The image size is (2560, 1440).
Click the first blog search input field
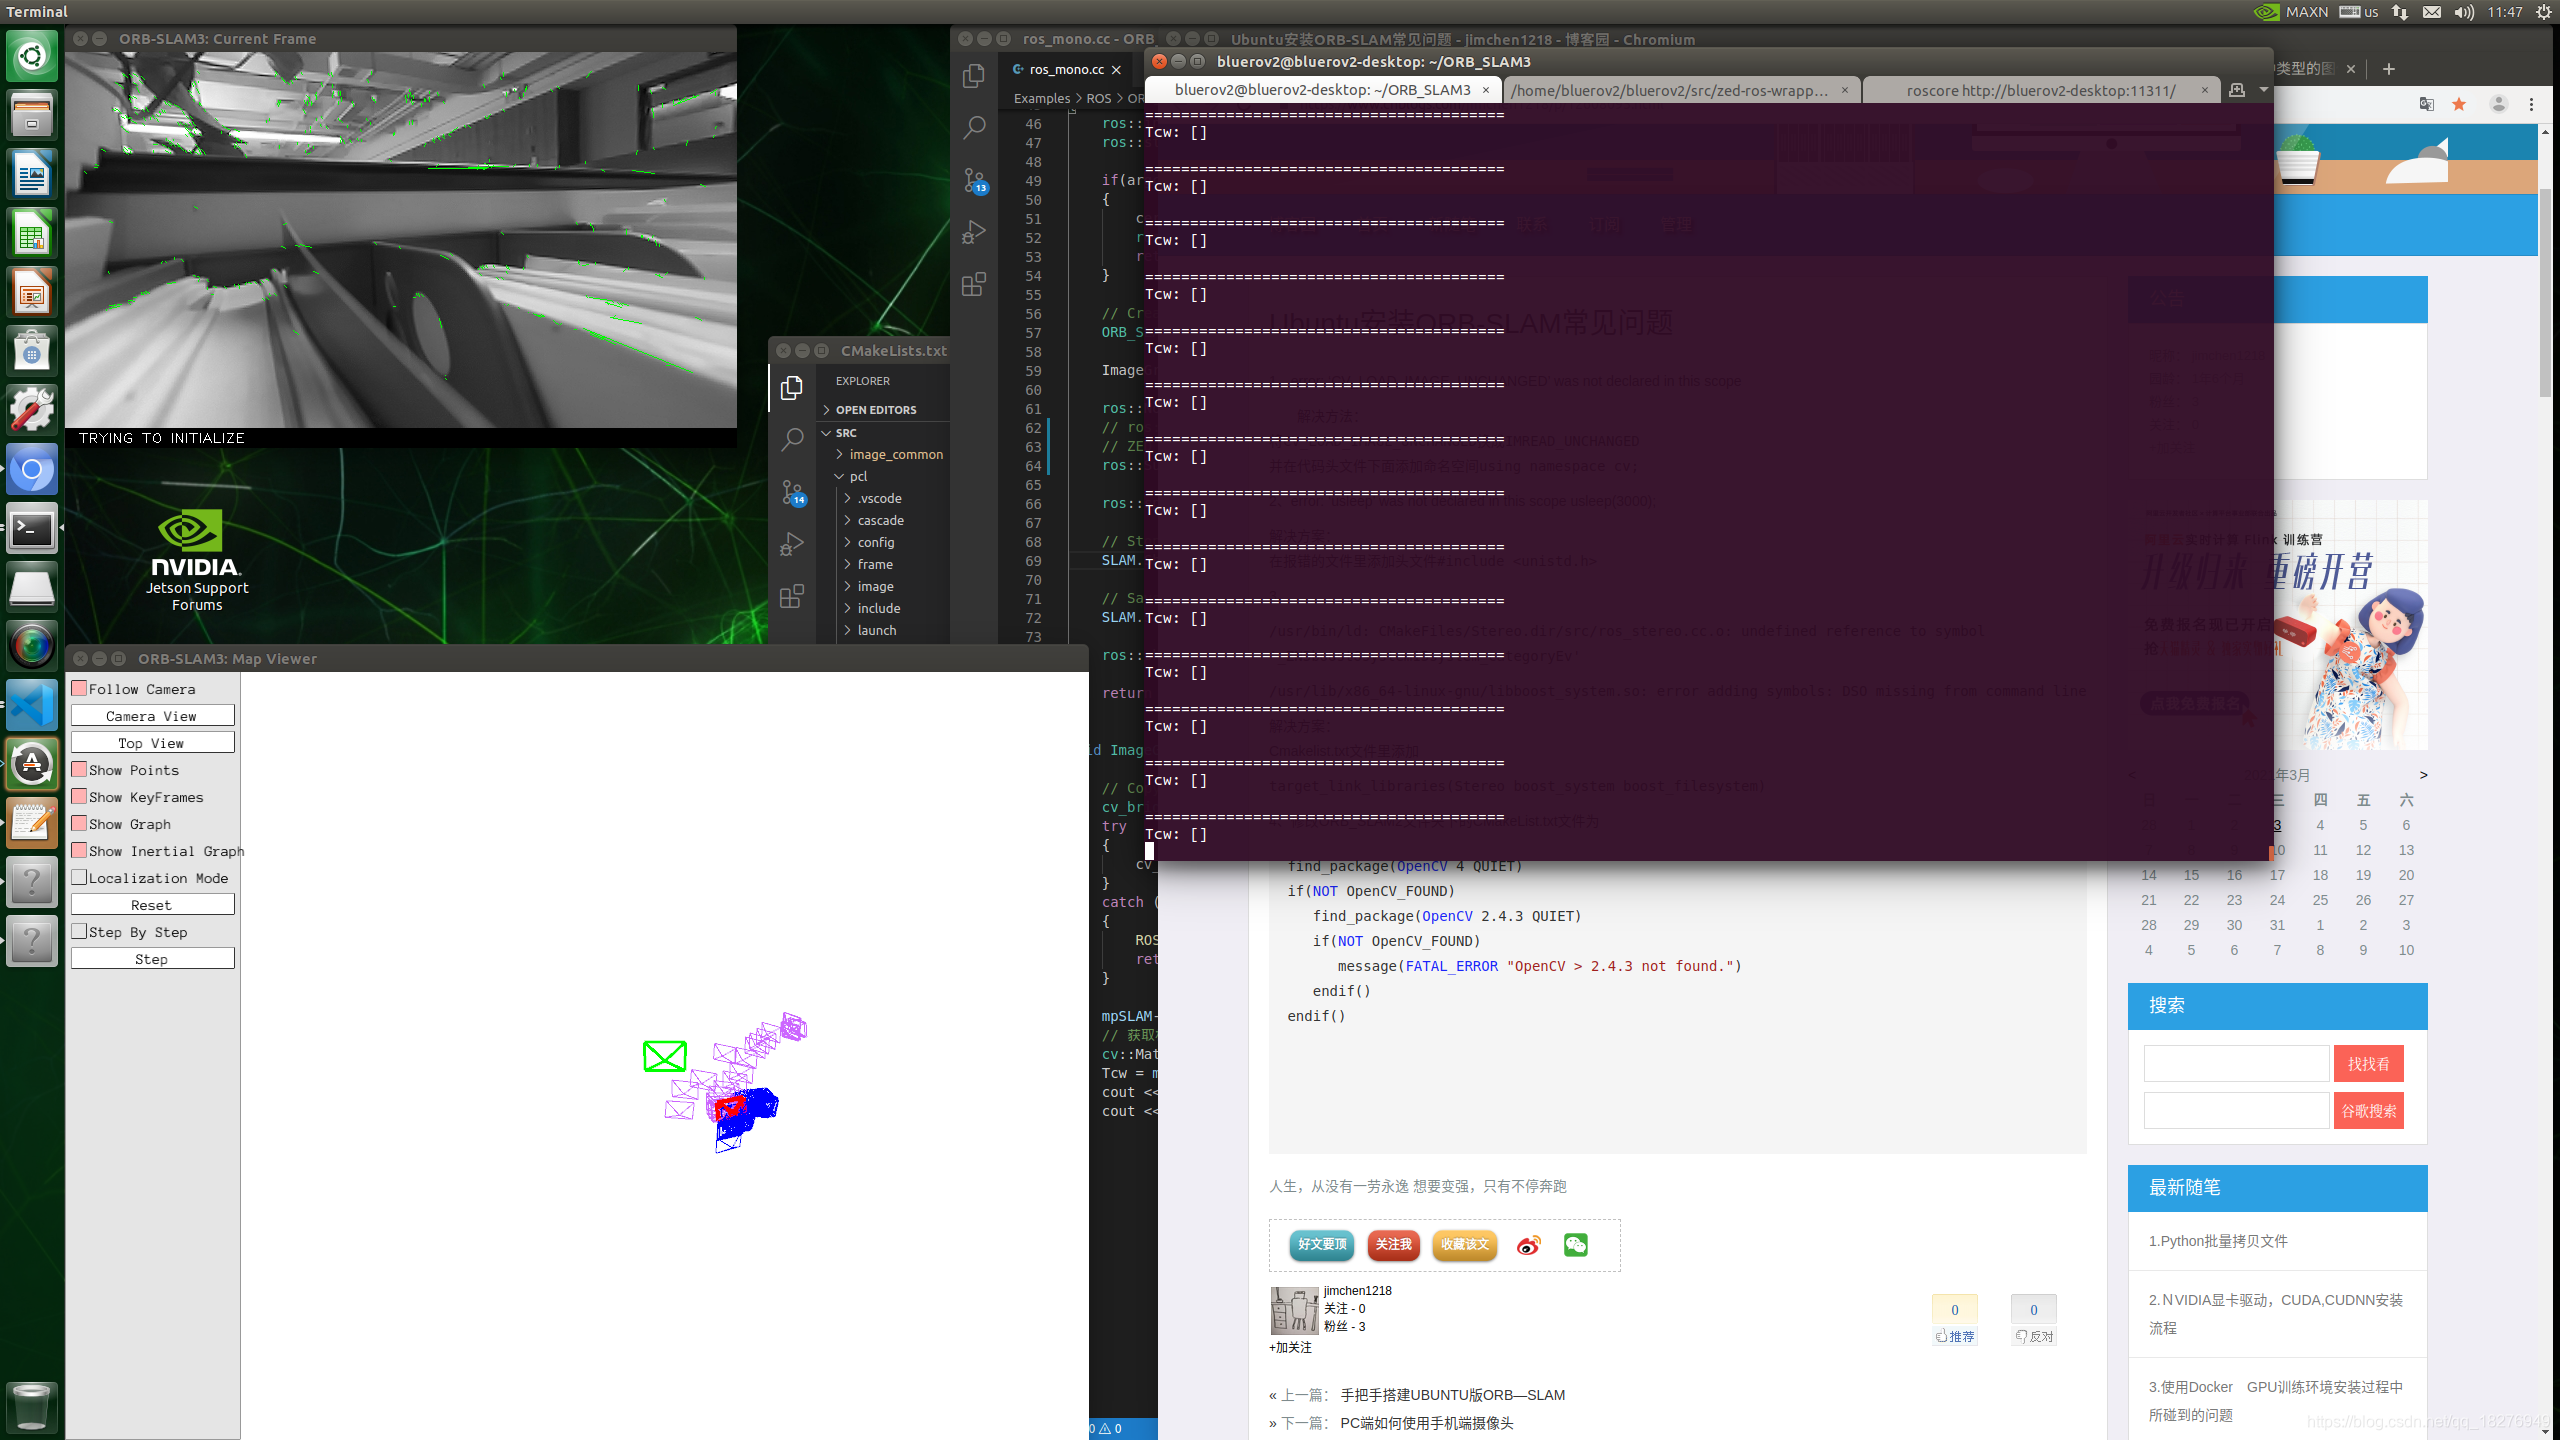pyautogui.click(x=2236, y=1063)
